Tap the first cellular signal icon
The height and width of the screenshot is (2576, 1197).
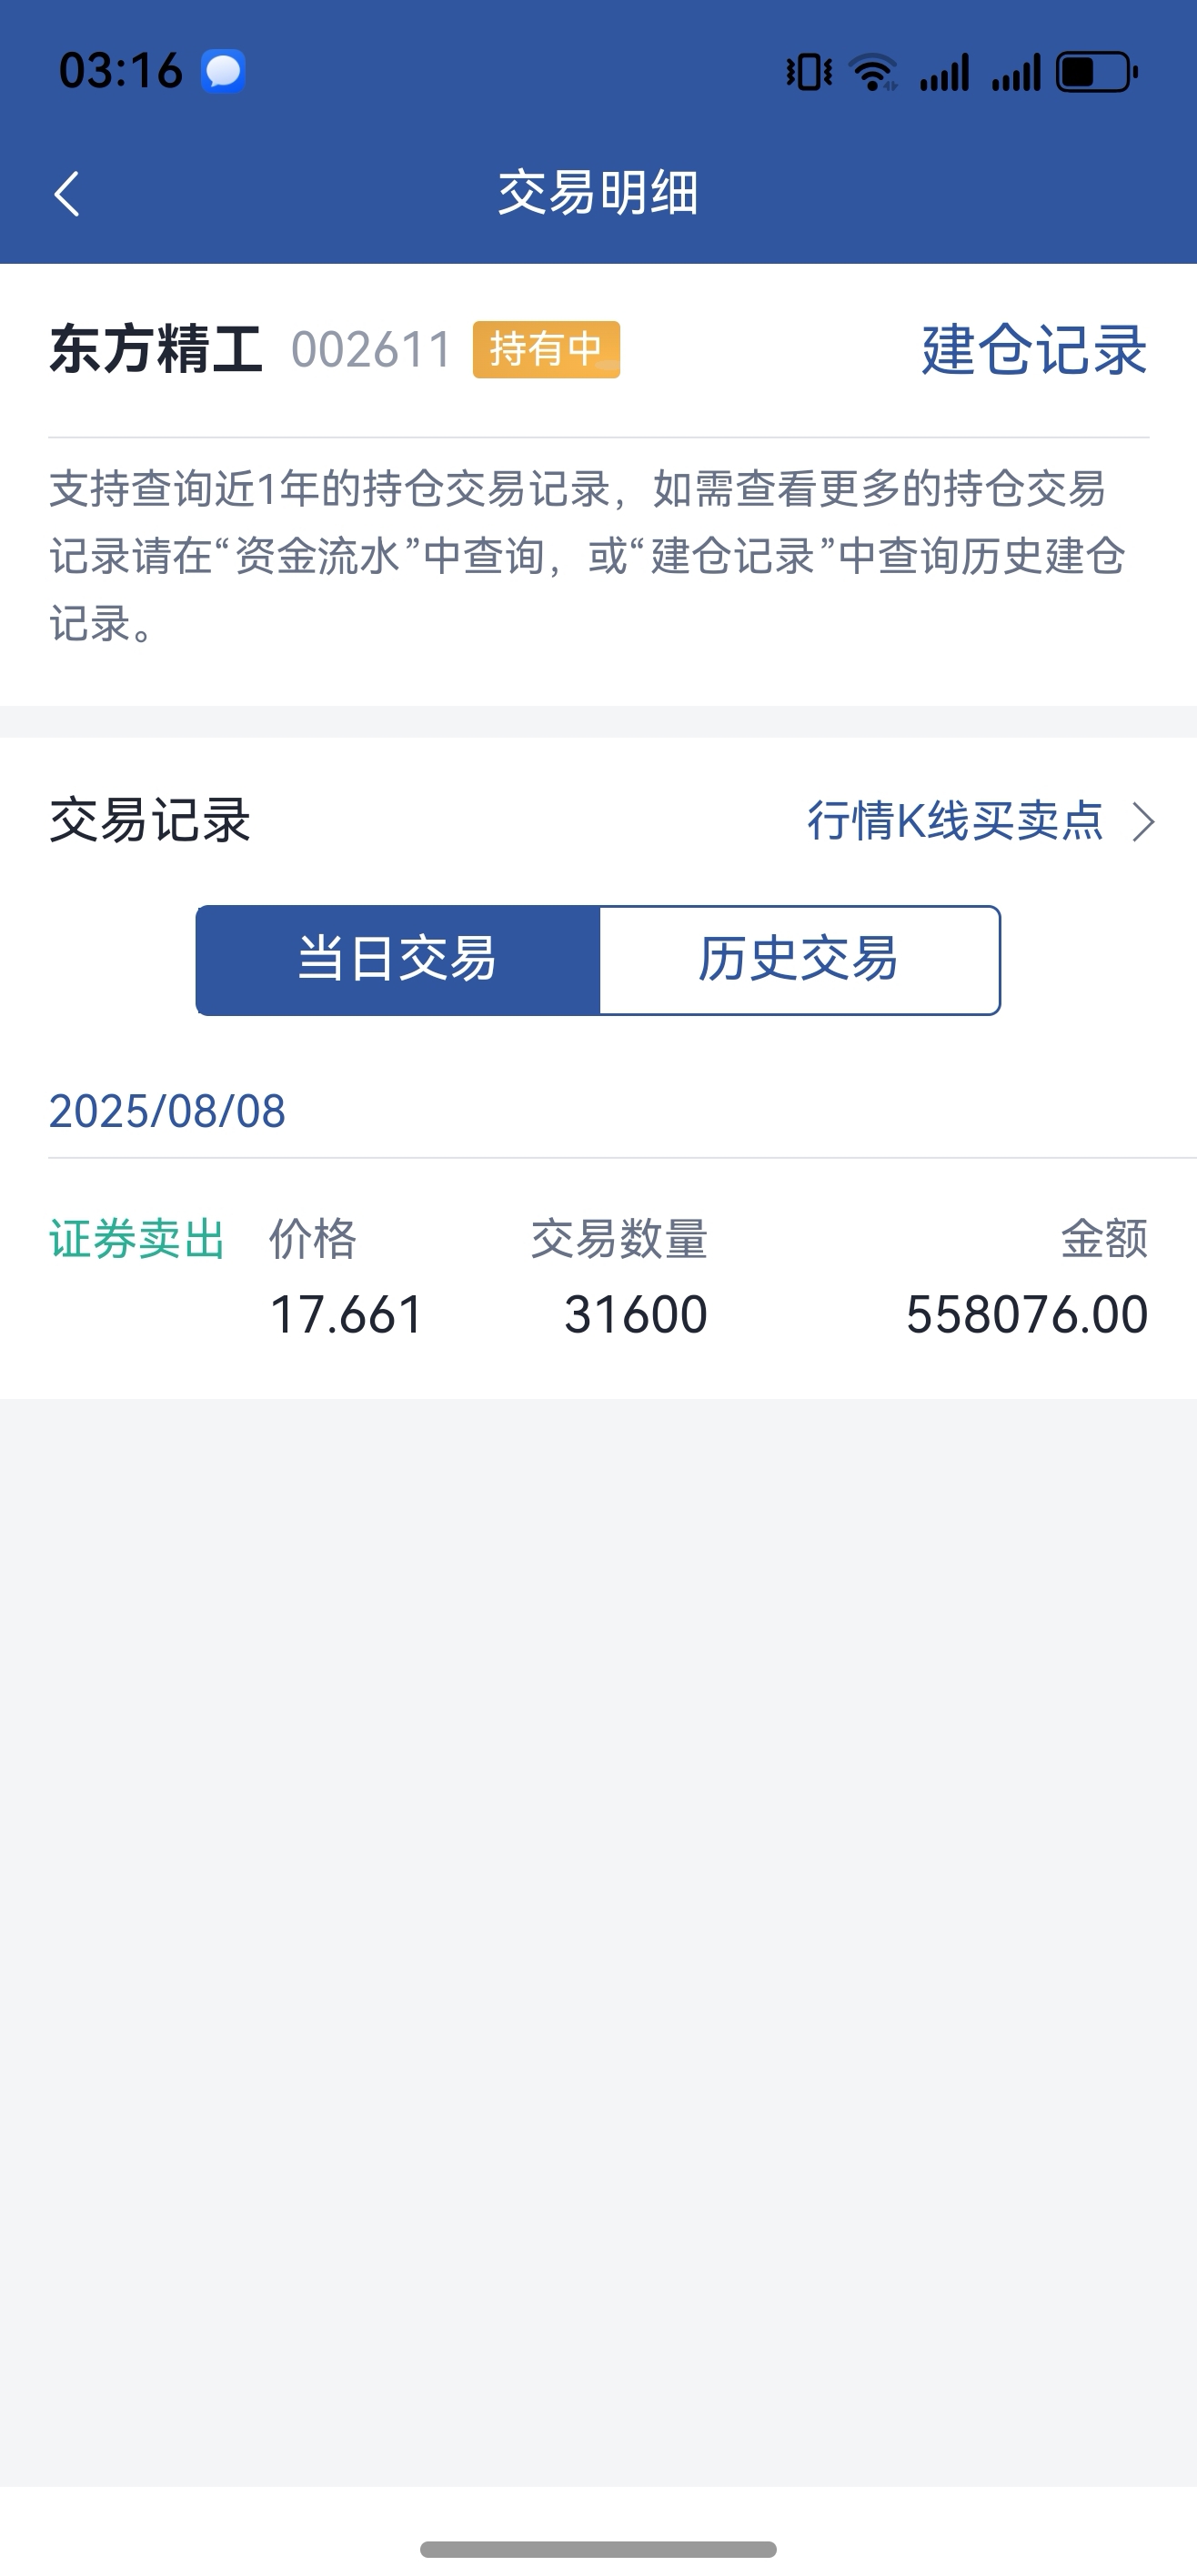[945, 72]
